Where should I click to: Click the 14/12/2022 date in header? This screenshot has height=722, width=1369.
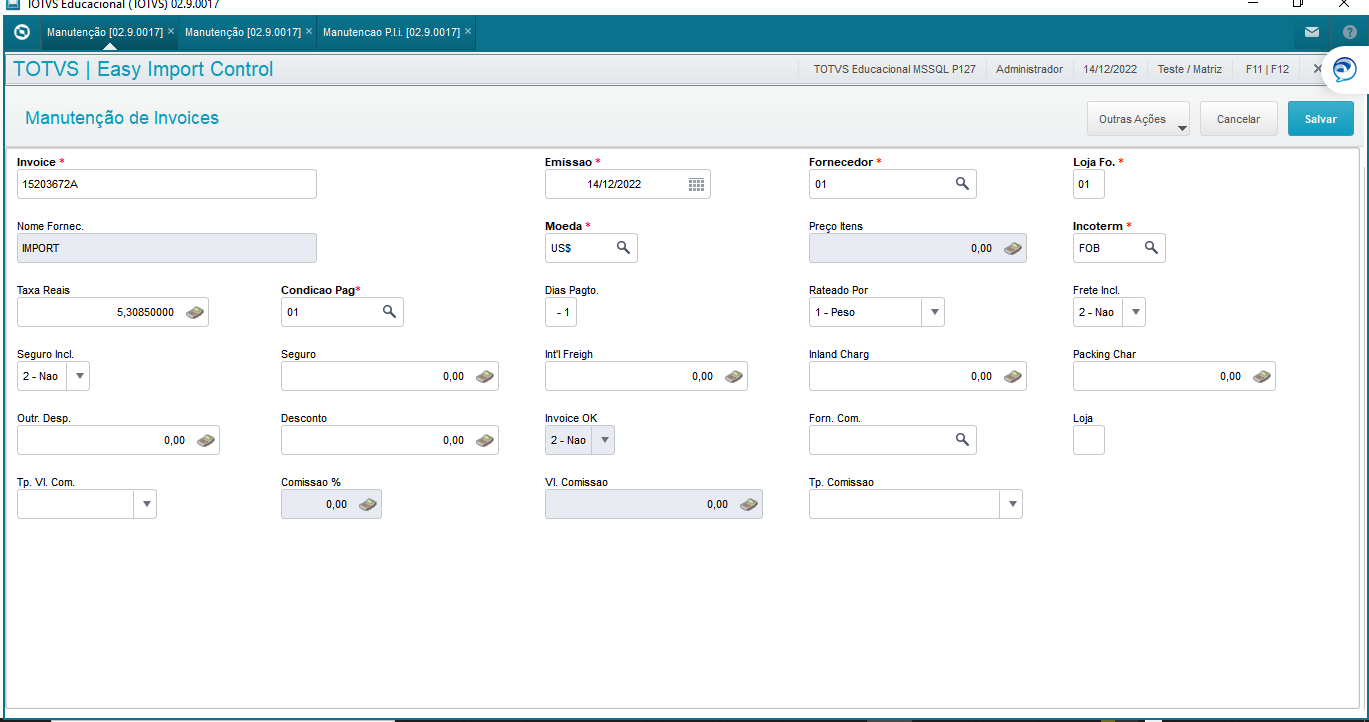point(1110,69)
